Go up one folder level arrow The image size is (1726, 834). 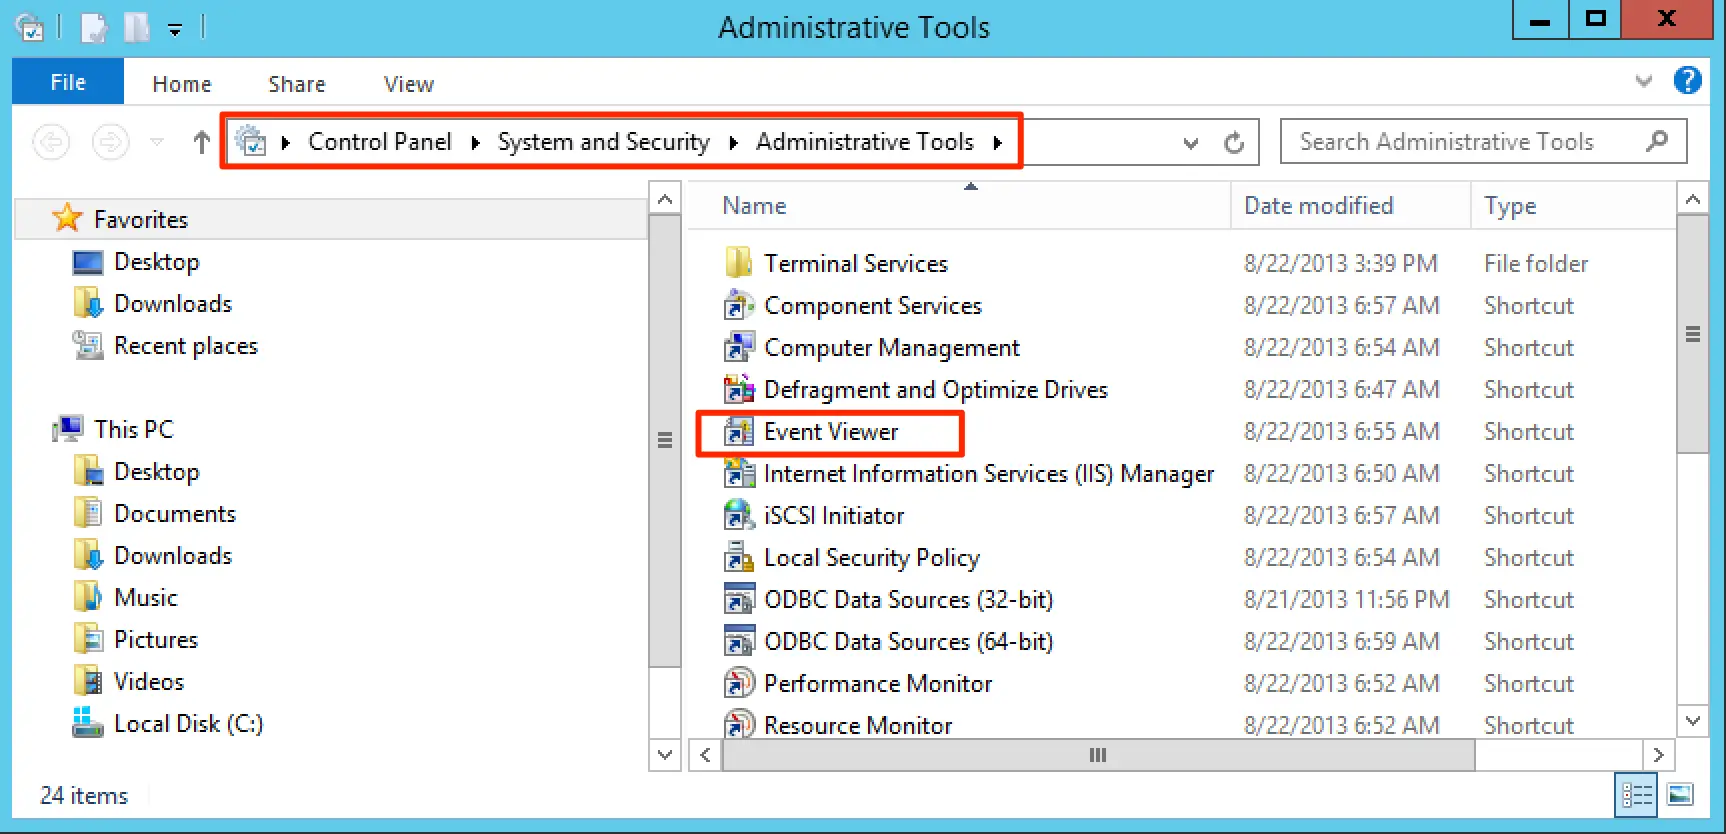(x=201, y=142)
